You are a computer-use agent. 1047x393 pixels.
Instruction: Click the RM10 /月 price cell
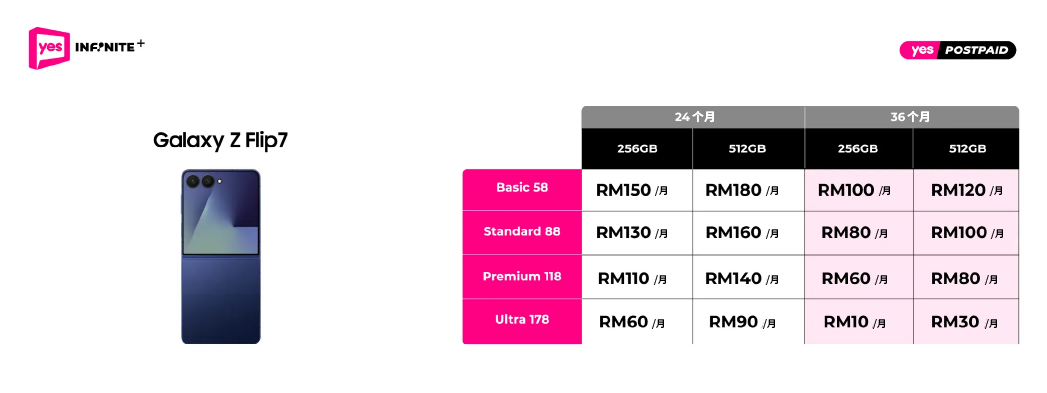859,322
